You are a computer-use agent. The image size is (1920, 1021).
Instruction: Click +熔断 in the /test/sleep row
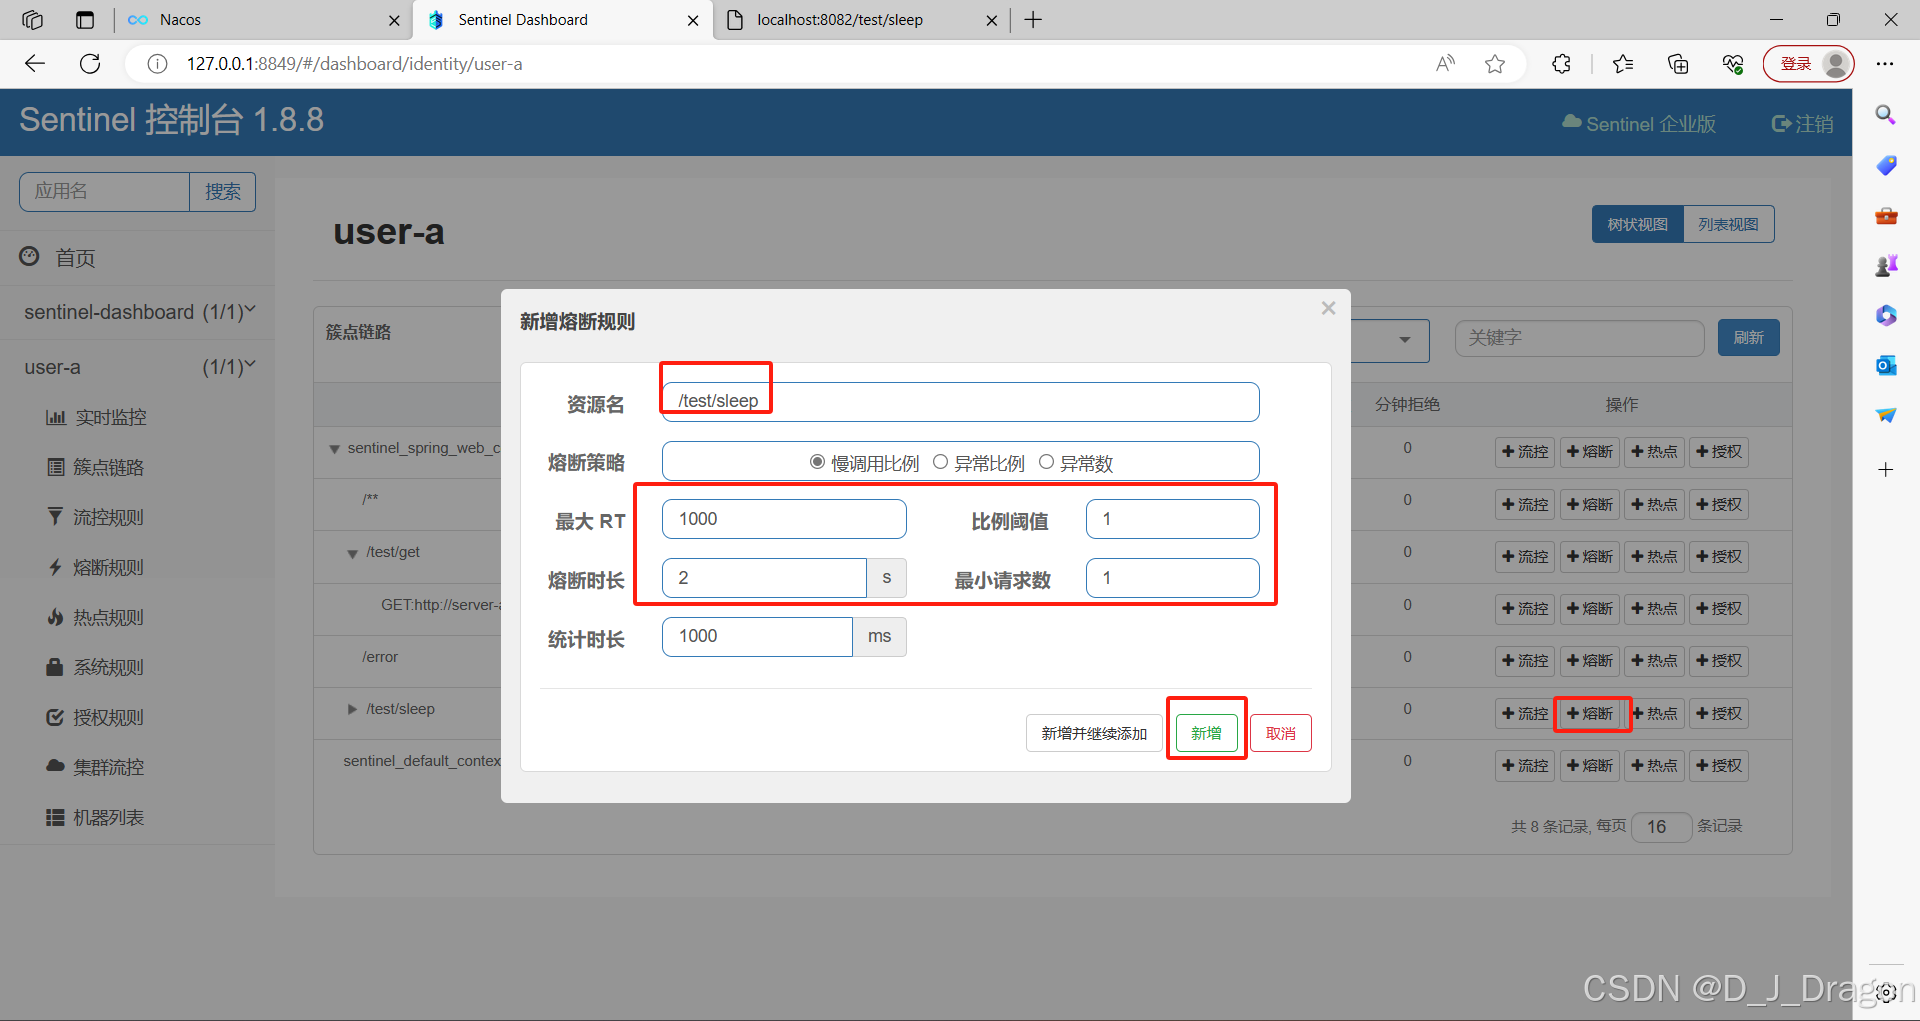click(1590, 713)
